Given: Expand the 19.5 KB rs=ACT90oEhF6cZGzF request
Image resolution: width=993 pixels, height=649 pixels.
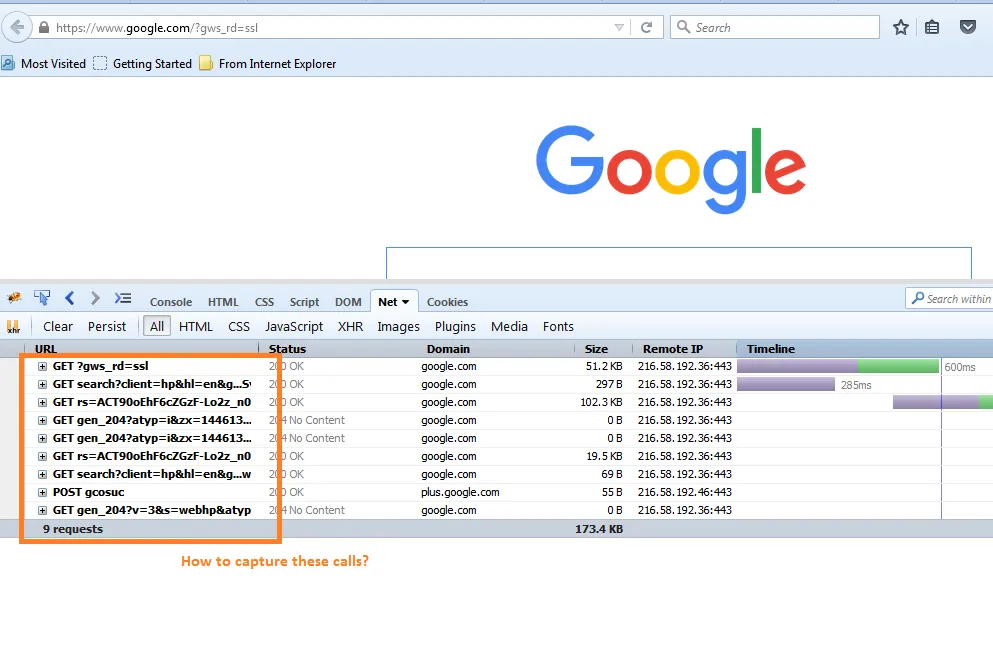Looking at the screenshot, I should pyautogui.click(x=42, y=457).
